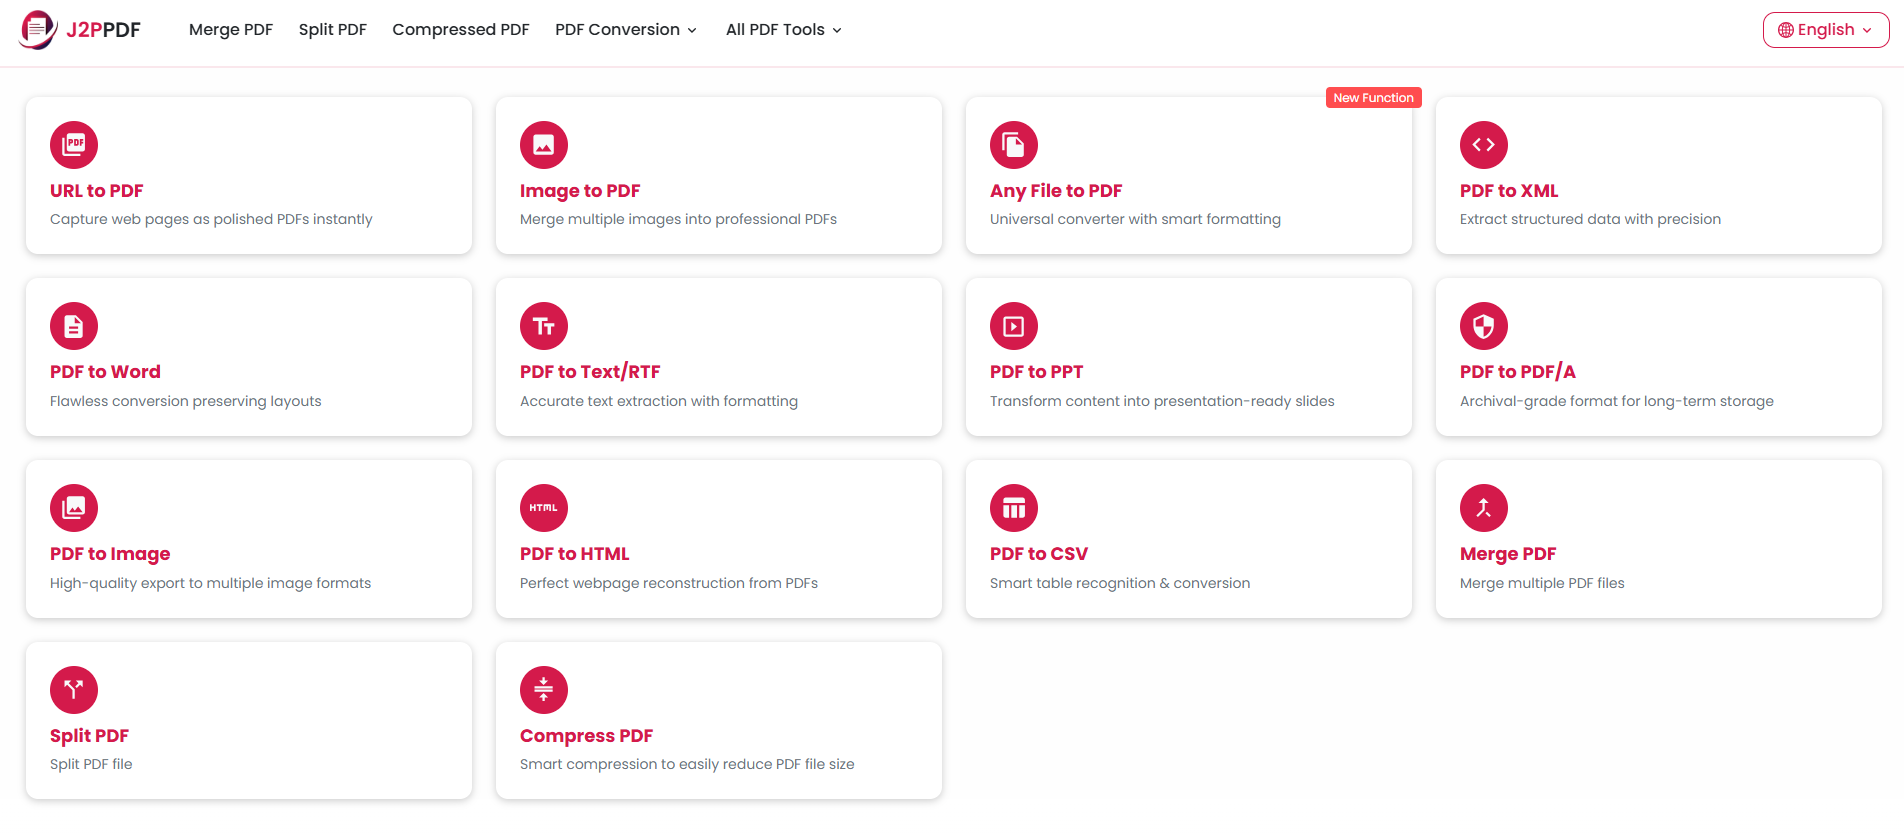
Task: Click the globe icon beside English
Action: coord(1785,30)
